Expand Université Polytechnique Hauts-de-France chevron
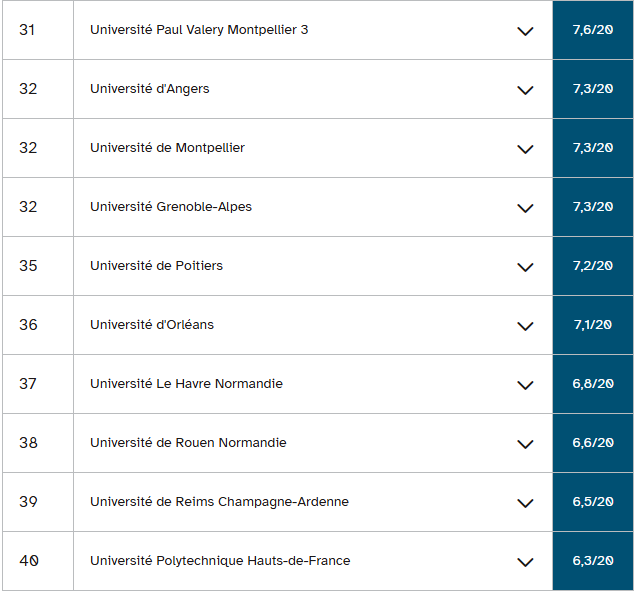 click(525, 562)
